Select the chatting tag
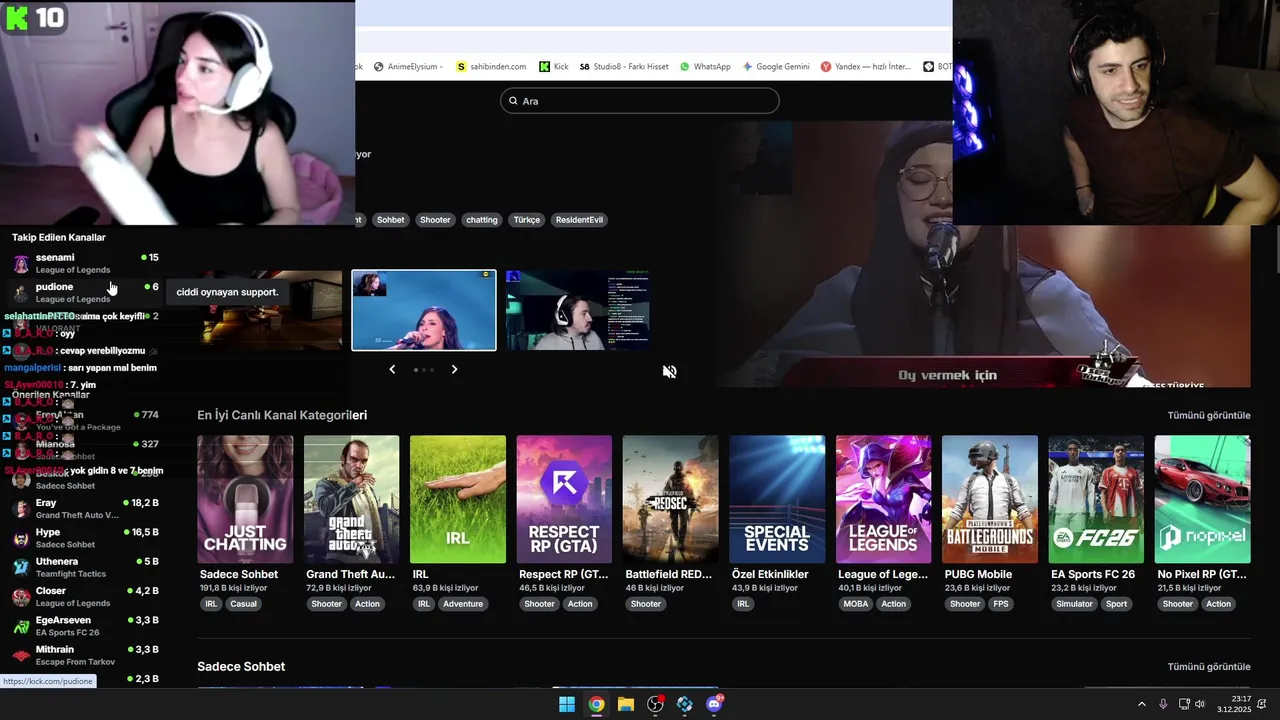 [482, 220]
